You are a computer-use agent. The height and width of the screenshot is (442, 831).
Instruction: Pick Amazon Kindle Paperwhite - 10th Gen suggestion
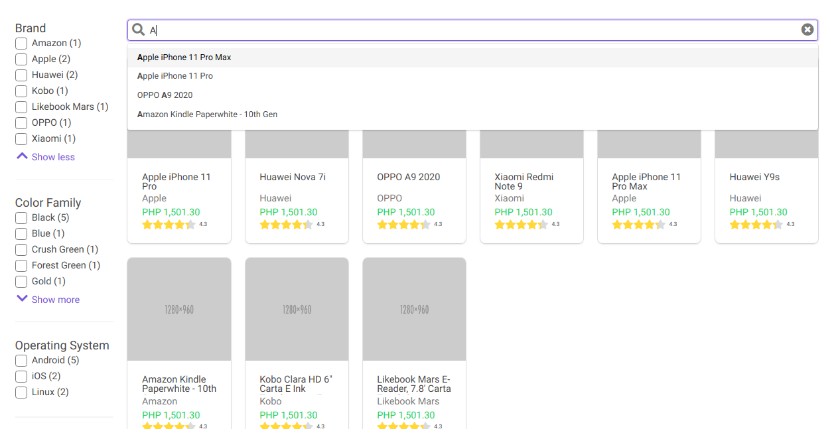coord(472,114)
